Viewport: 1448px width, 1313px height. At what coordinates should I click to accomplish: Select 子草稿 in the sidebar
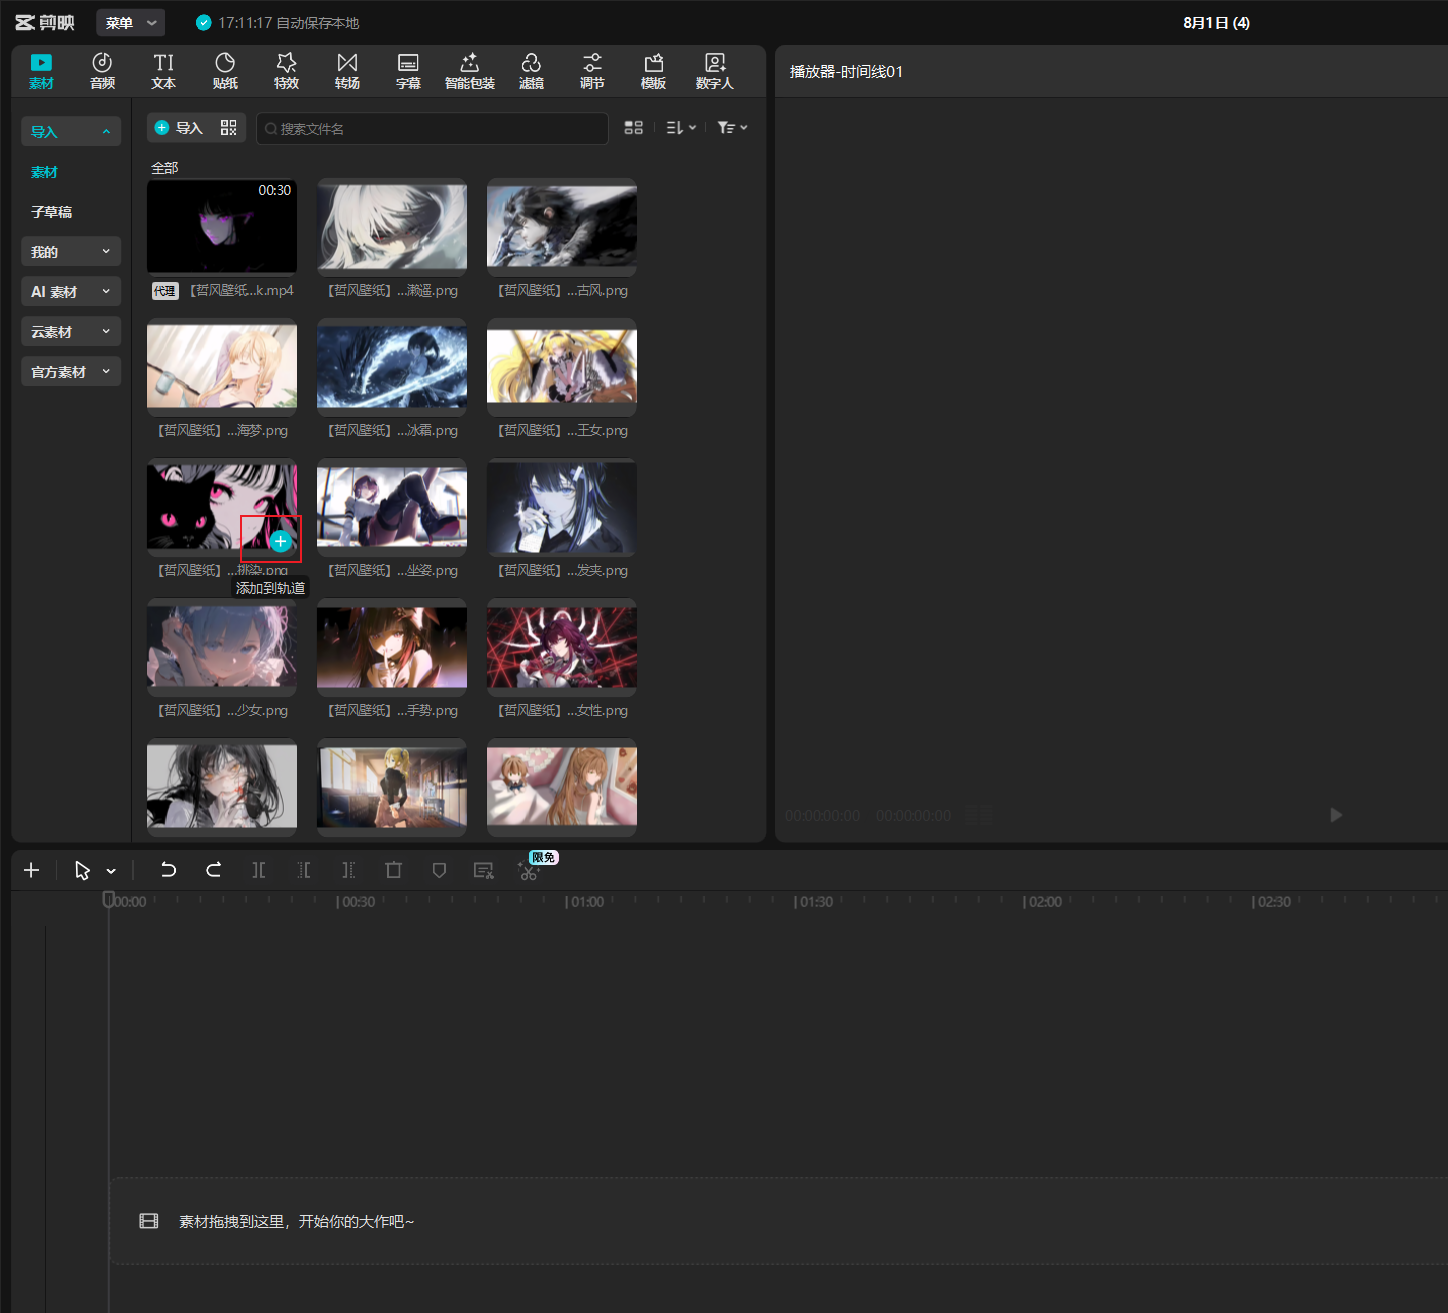(x=51, y=212)
